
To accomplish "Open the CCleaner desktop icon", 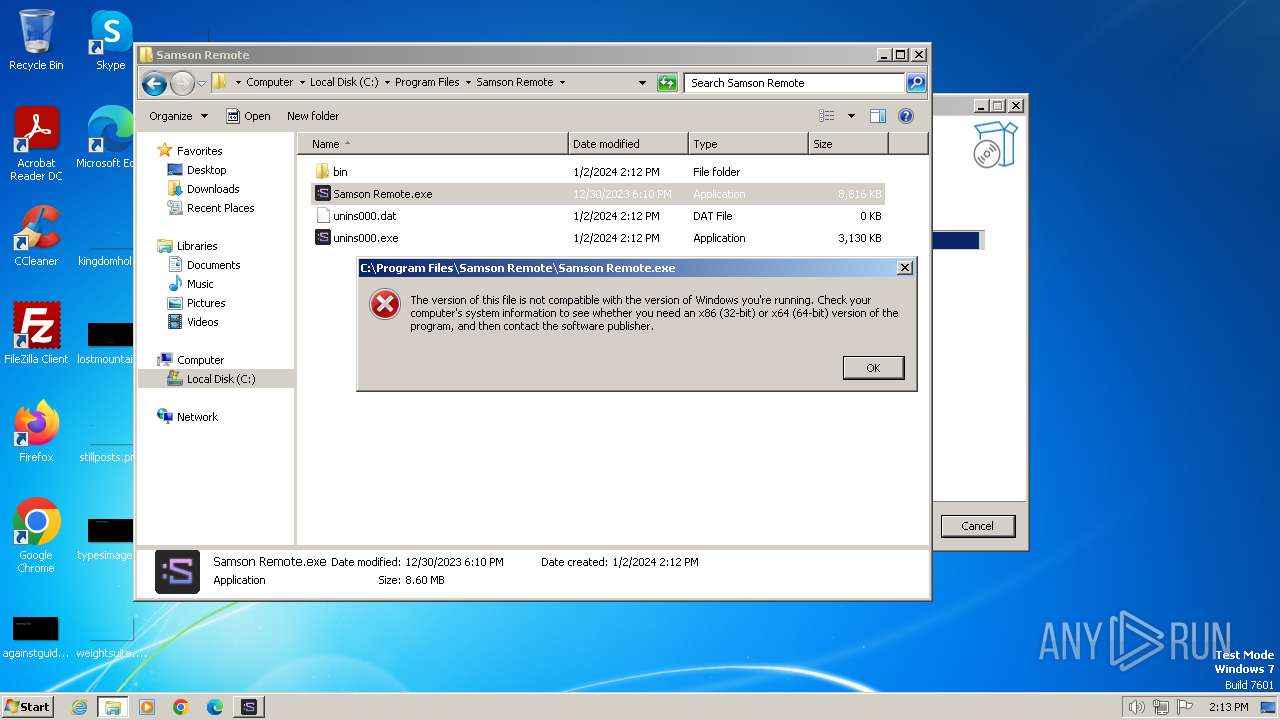I will click(x=36, y=236).
